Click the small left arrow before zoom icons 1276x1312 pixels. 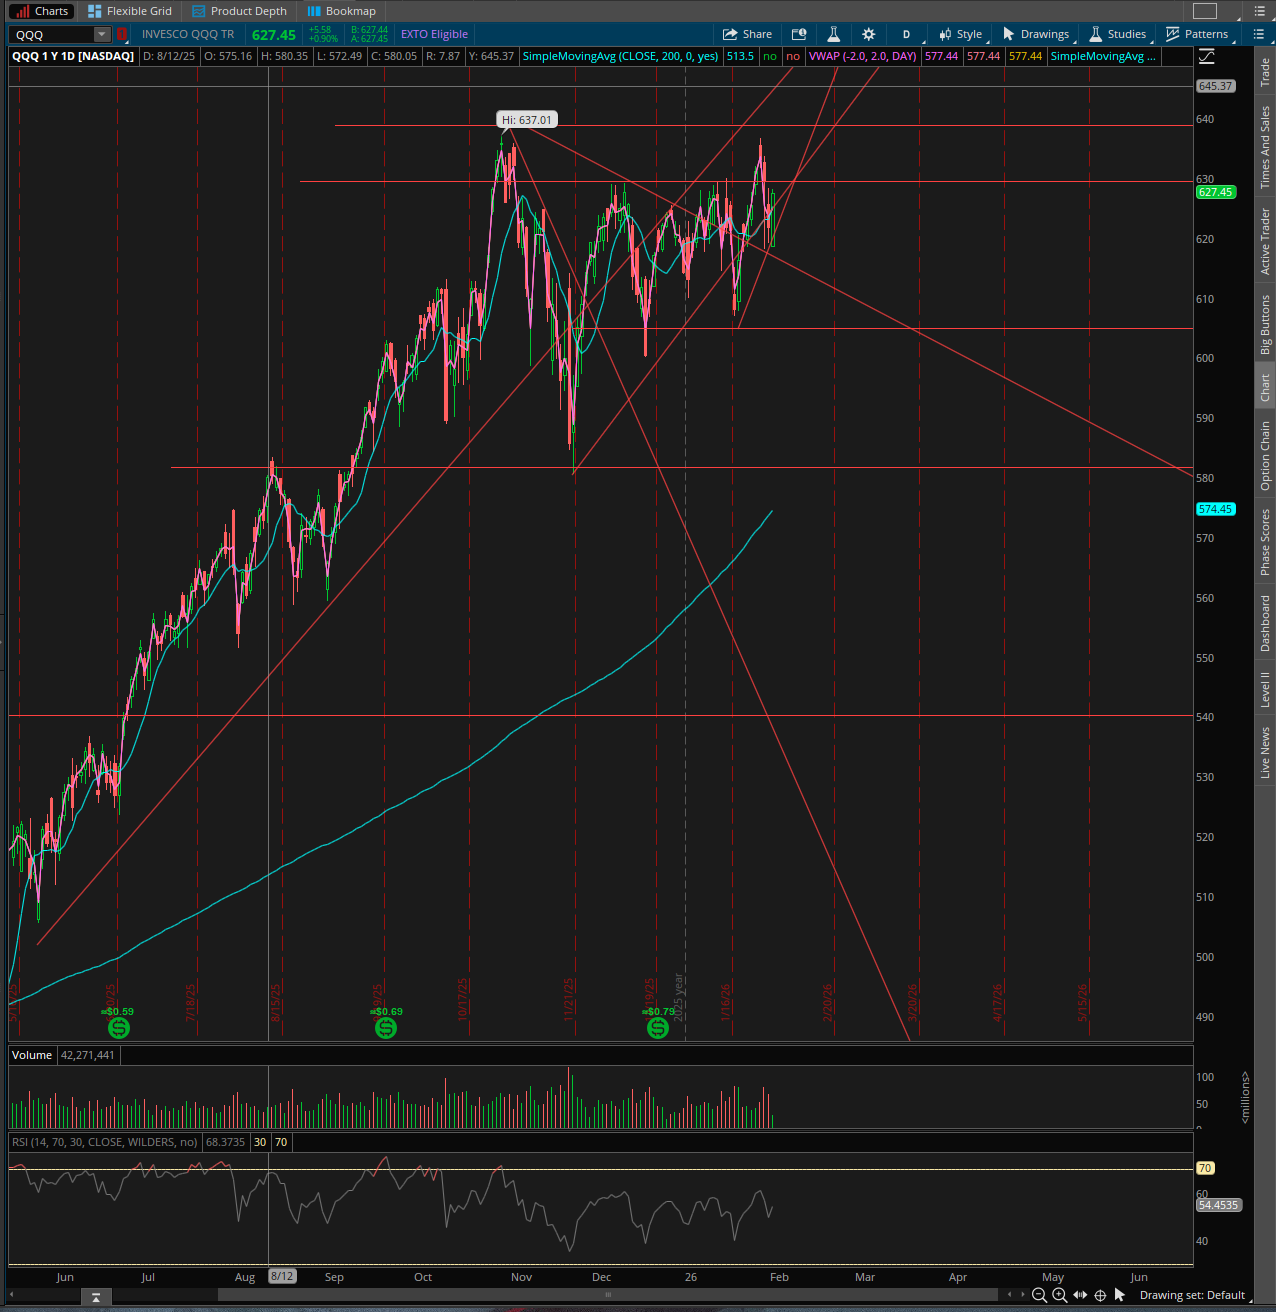tap(1009, 1295)
